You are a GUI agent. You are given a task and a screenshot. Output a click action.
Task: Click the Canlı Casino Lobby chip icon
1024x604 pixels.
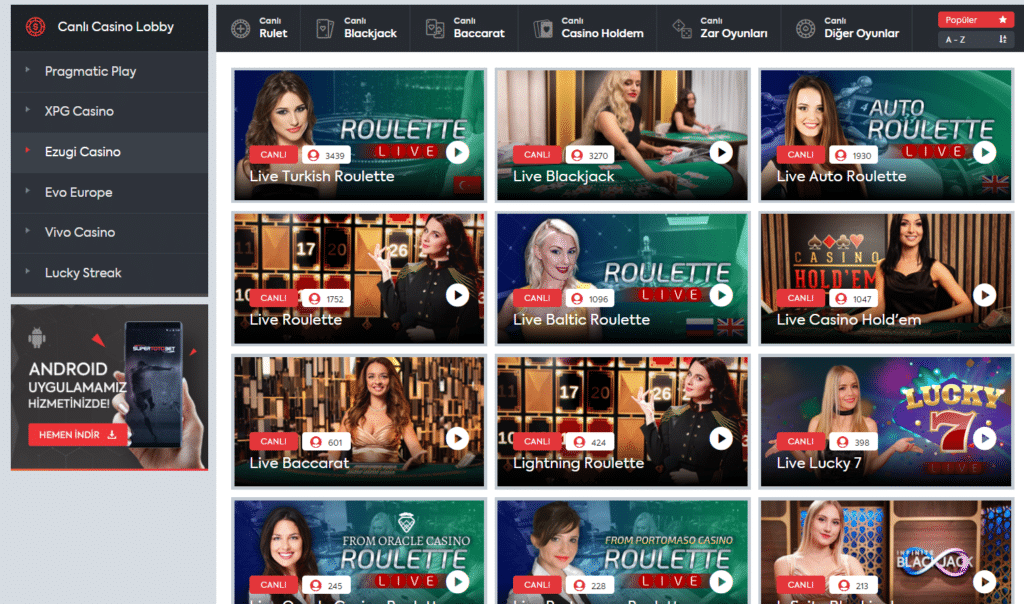[x=35, y=27]
